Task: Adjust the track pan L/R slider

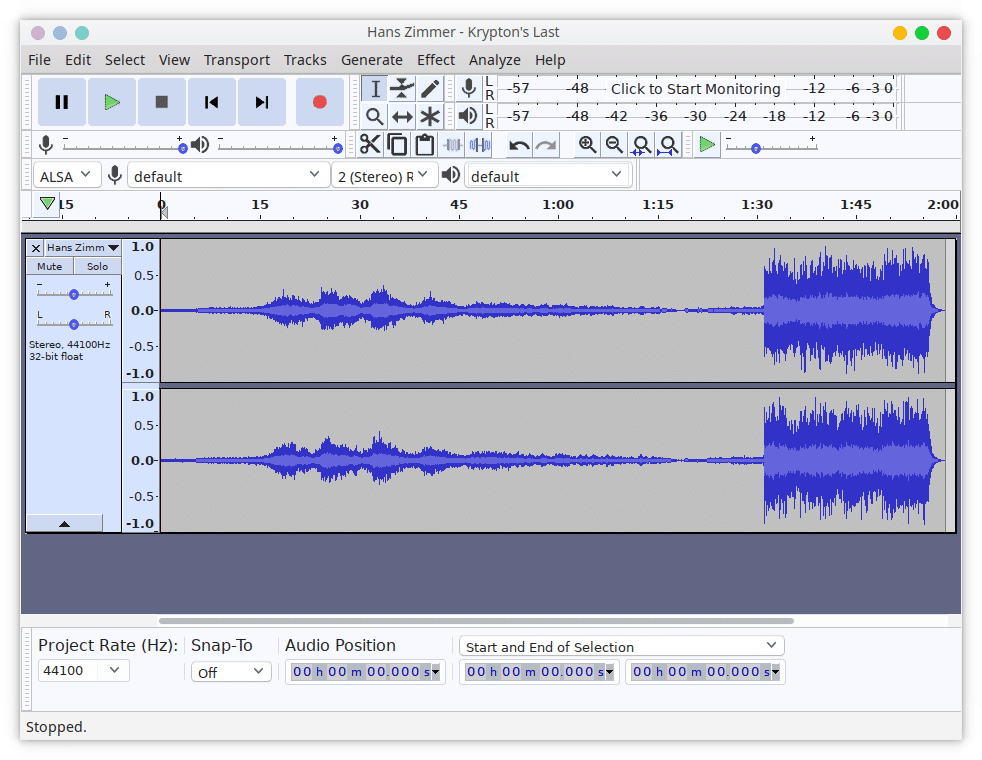Action: pos(74,324)
